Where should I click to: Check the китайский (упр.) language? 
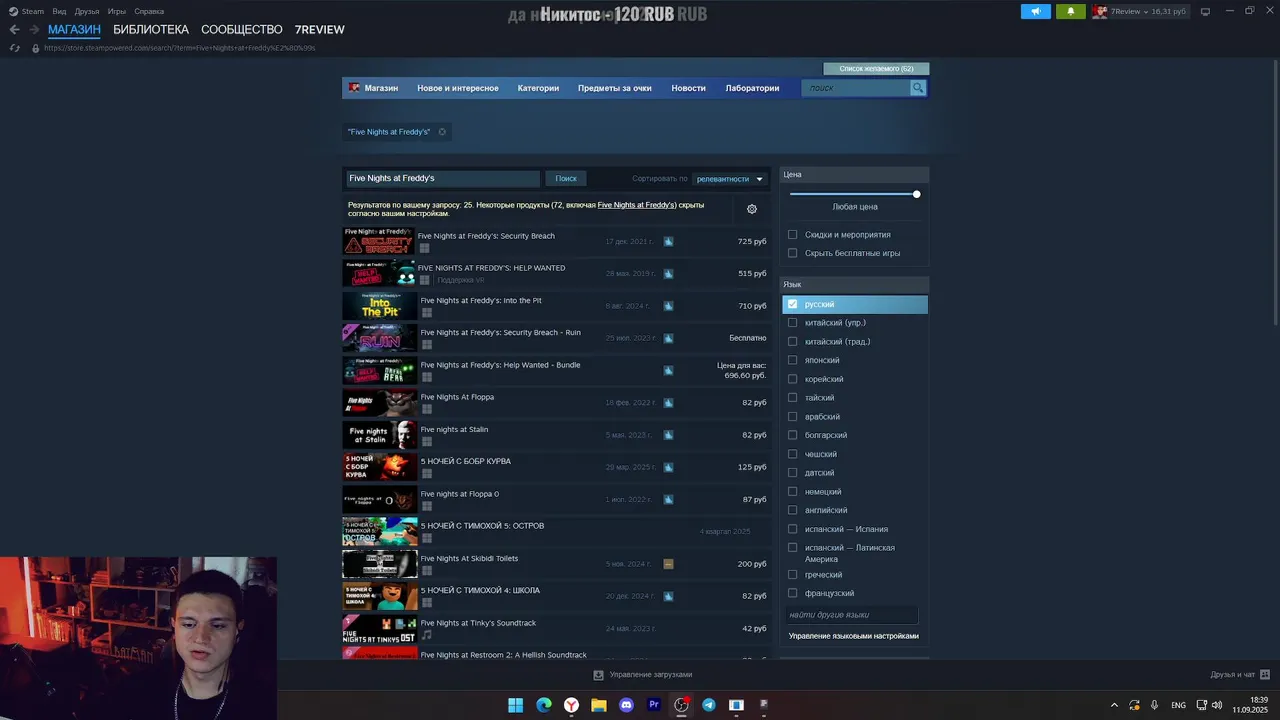[x=793, y=323]
